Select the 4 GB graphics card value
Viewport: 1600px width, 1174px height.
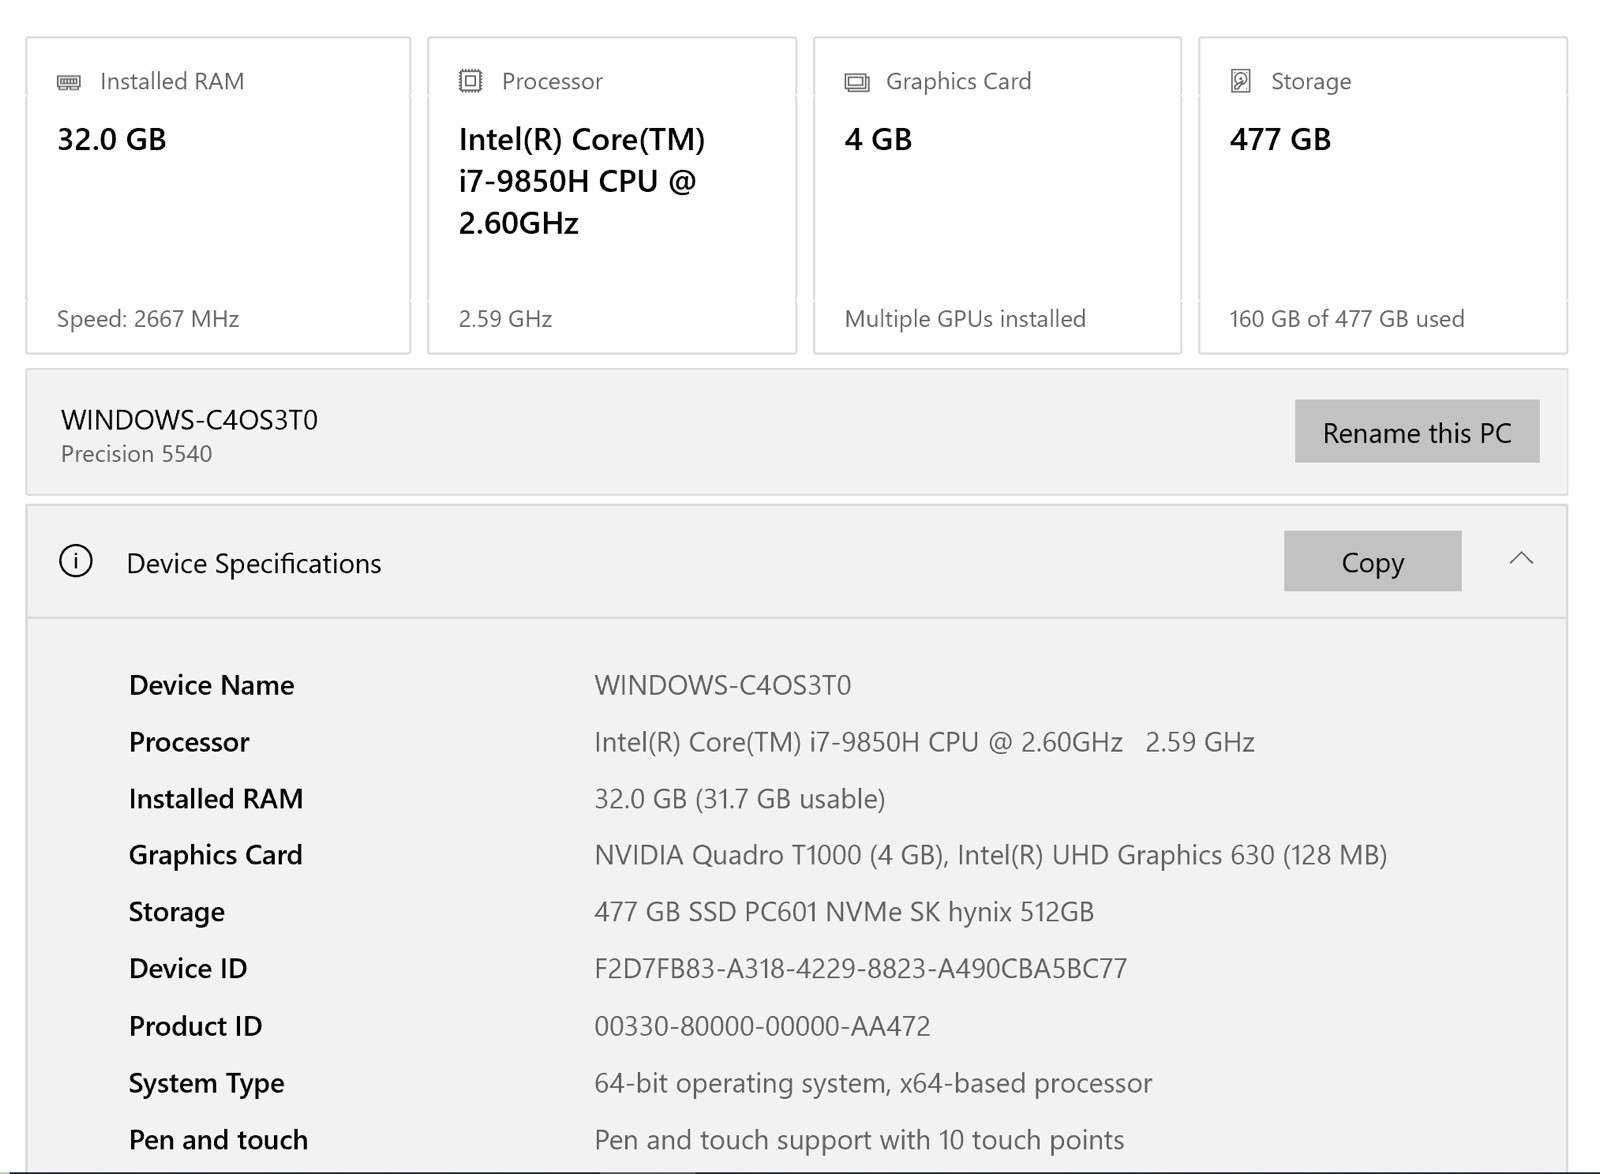click(879, 139)
